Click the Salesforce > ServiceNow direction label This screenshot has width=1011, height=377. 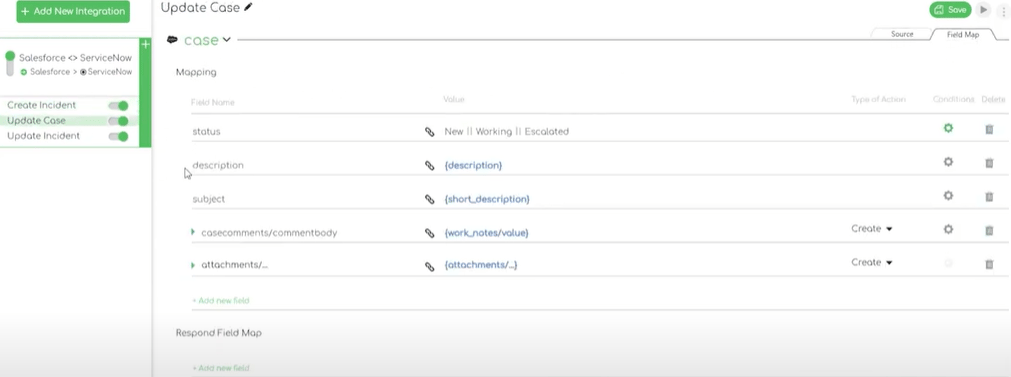tap(76, 72)
